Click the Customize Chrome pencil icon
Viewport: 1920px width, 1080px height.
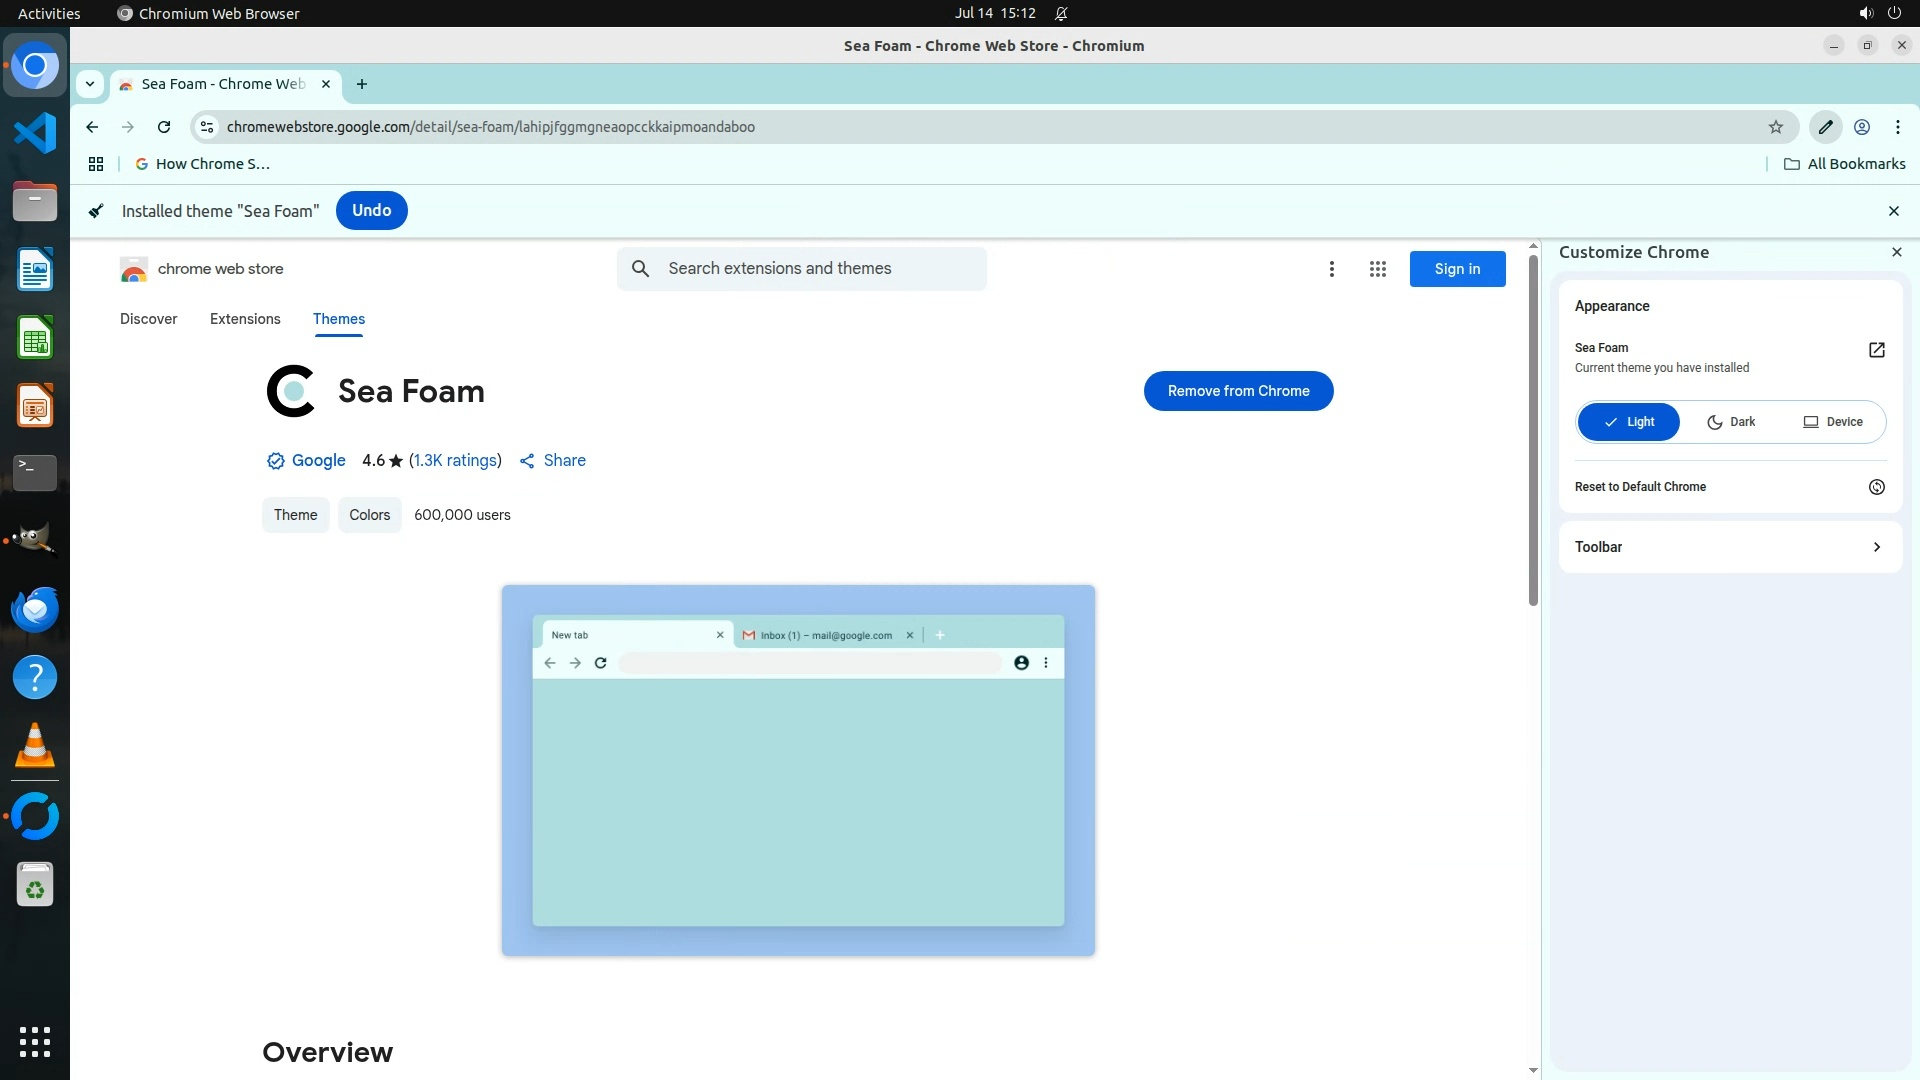(x=1825, y=127)
